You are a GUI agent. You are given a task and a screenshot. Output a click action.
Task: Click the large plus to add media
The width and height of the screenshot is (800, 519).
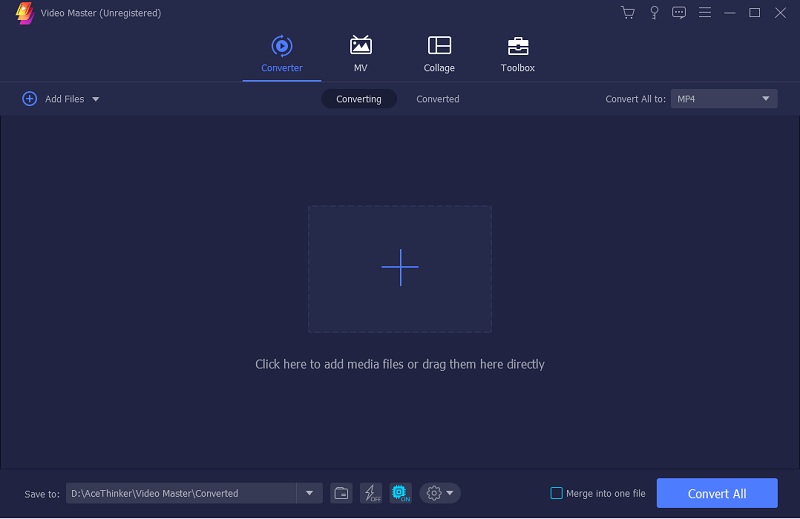[x=400, y=267]
